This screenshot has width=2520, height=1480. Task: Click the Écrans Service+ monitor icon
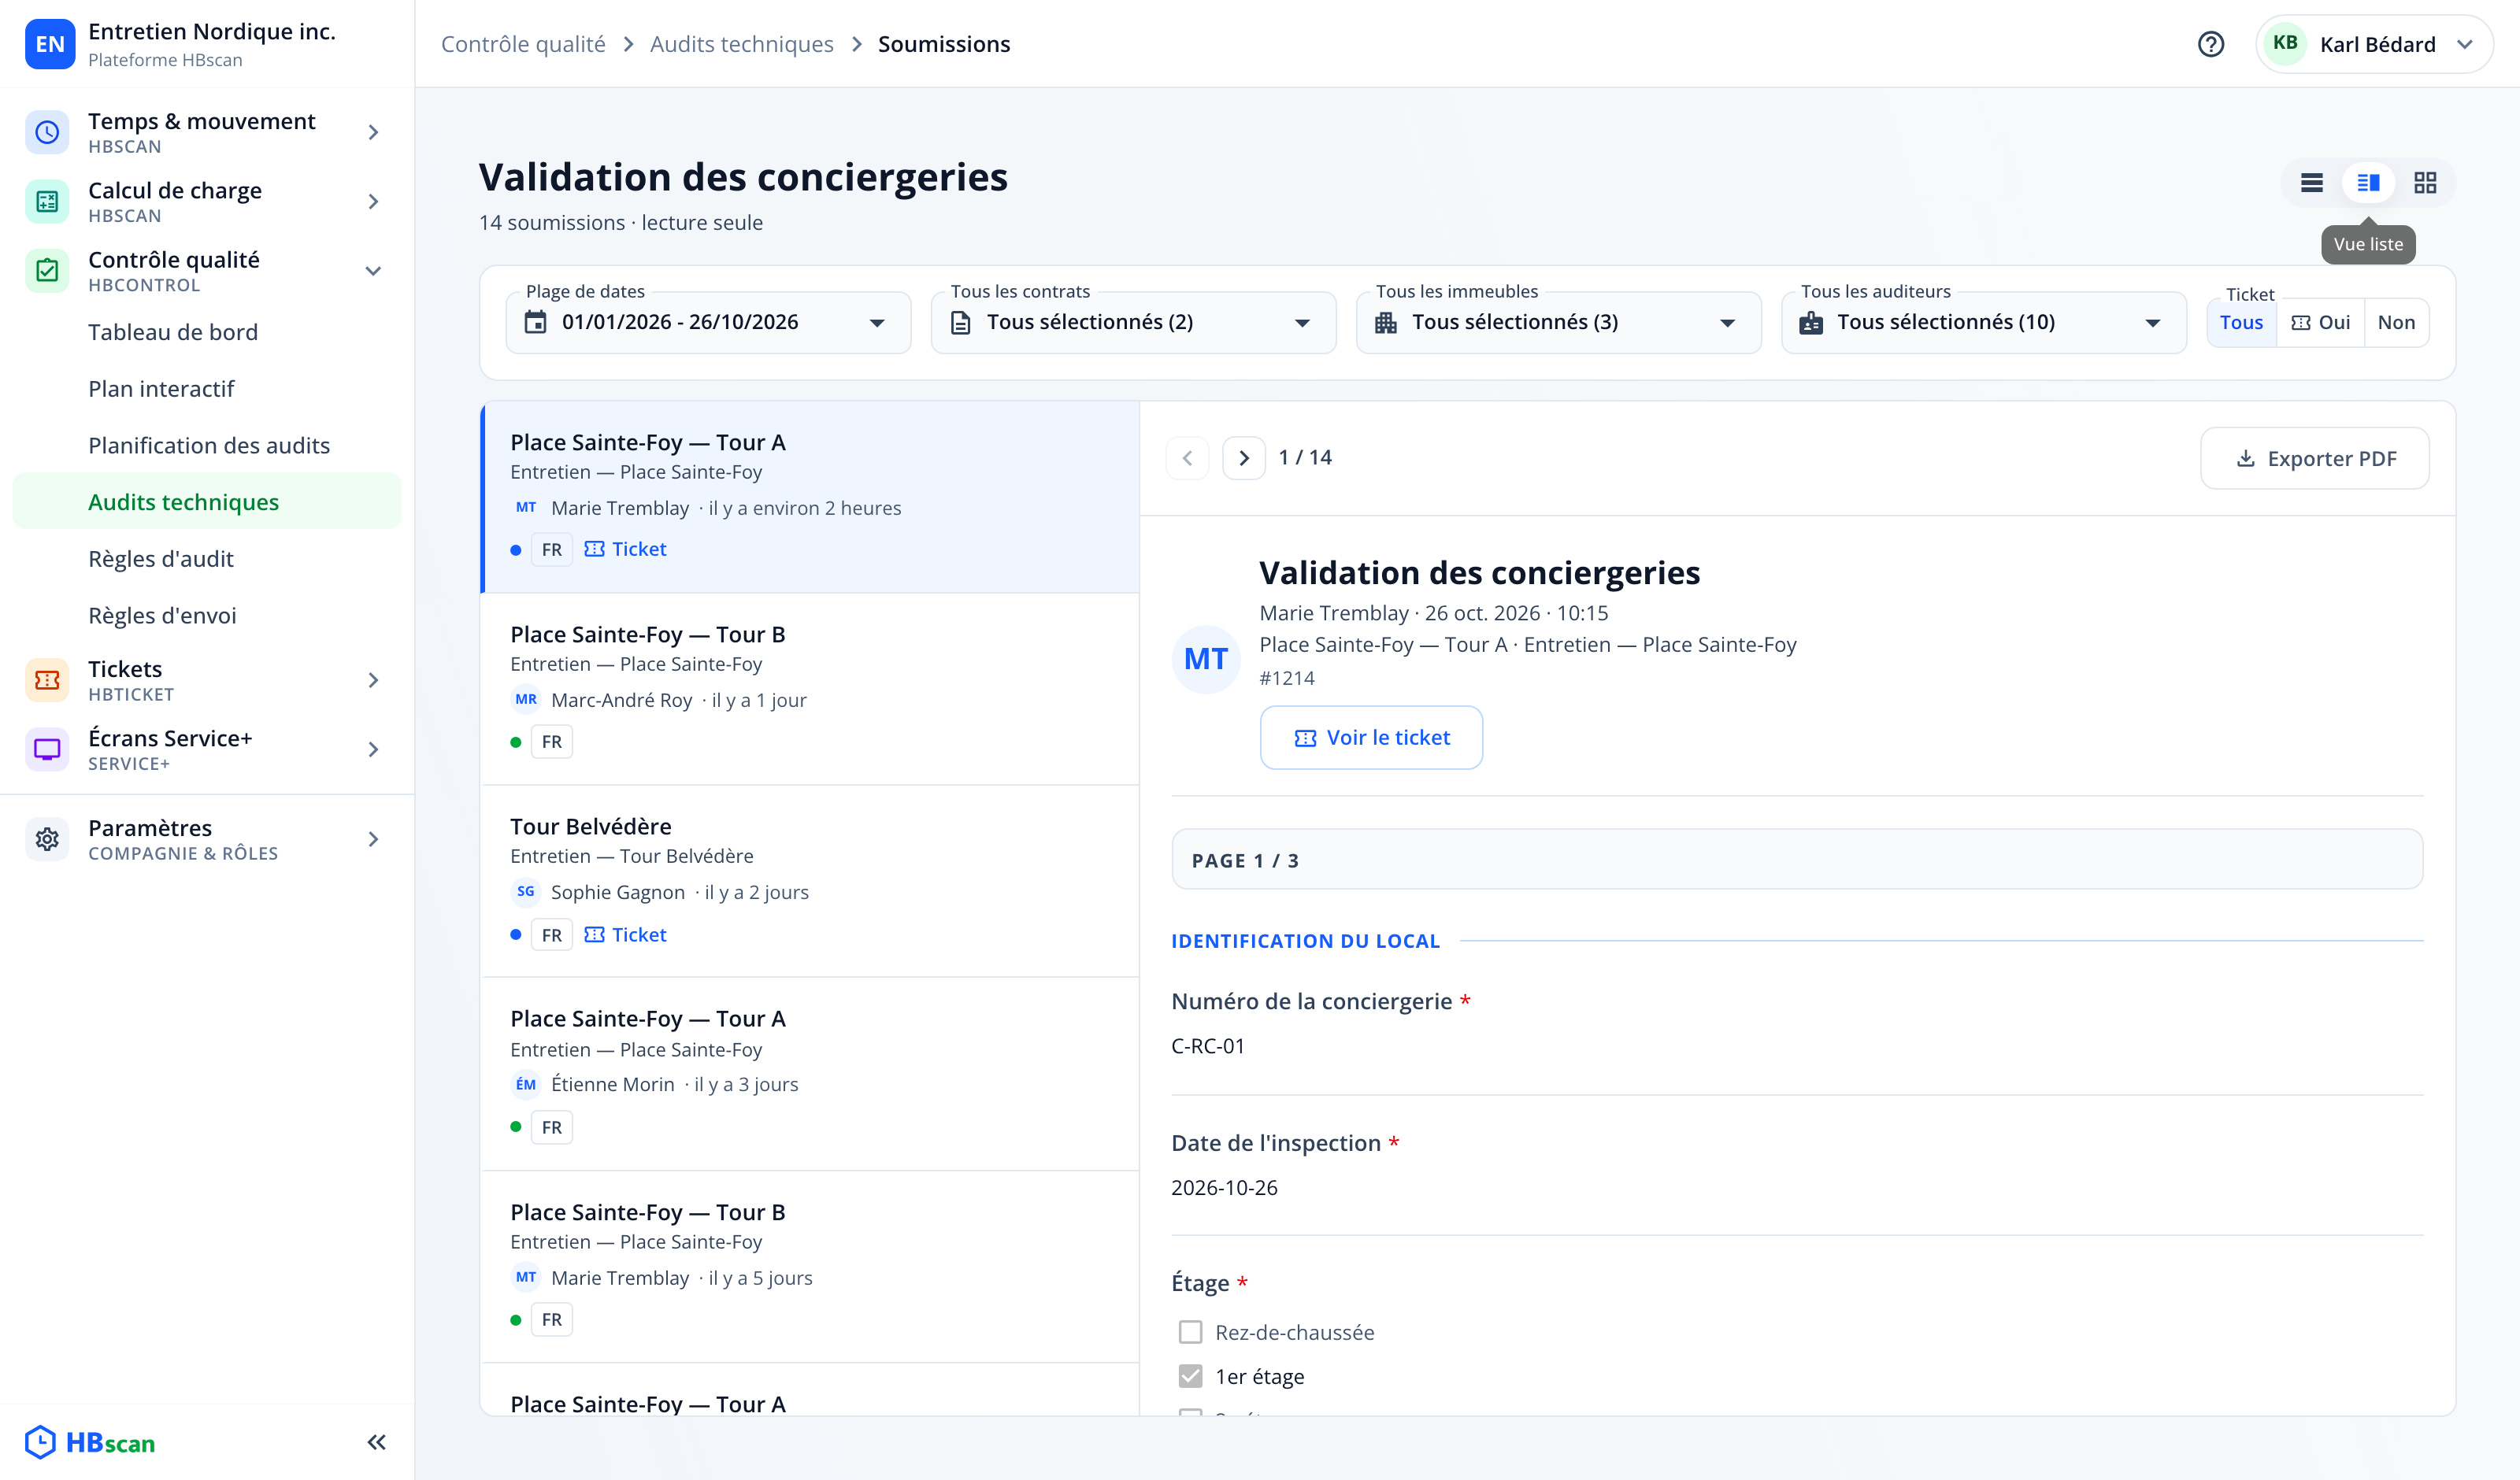(47, 749)
